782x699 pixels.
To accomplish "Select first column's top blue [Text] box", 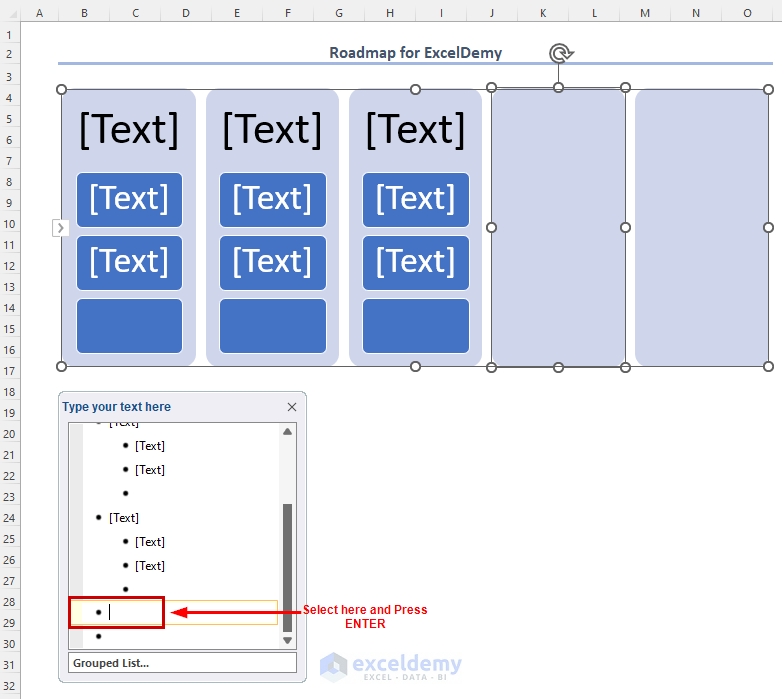I will pos(129,199).
